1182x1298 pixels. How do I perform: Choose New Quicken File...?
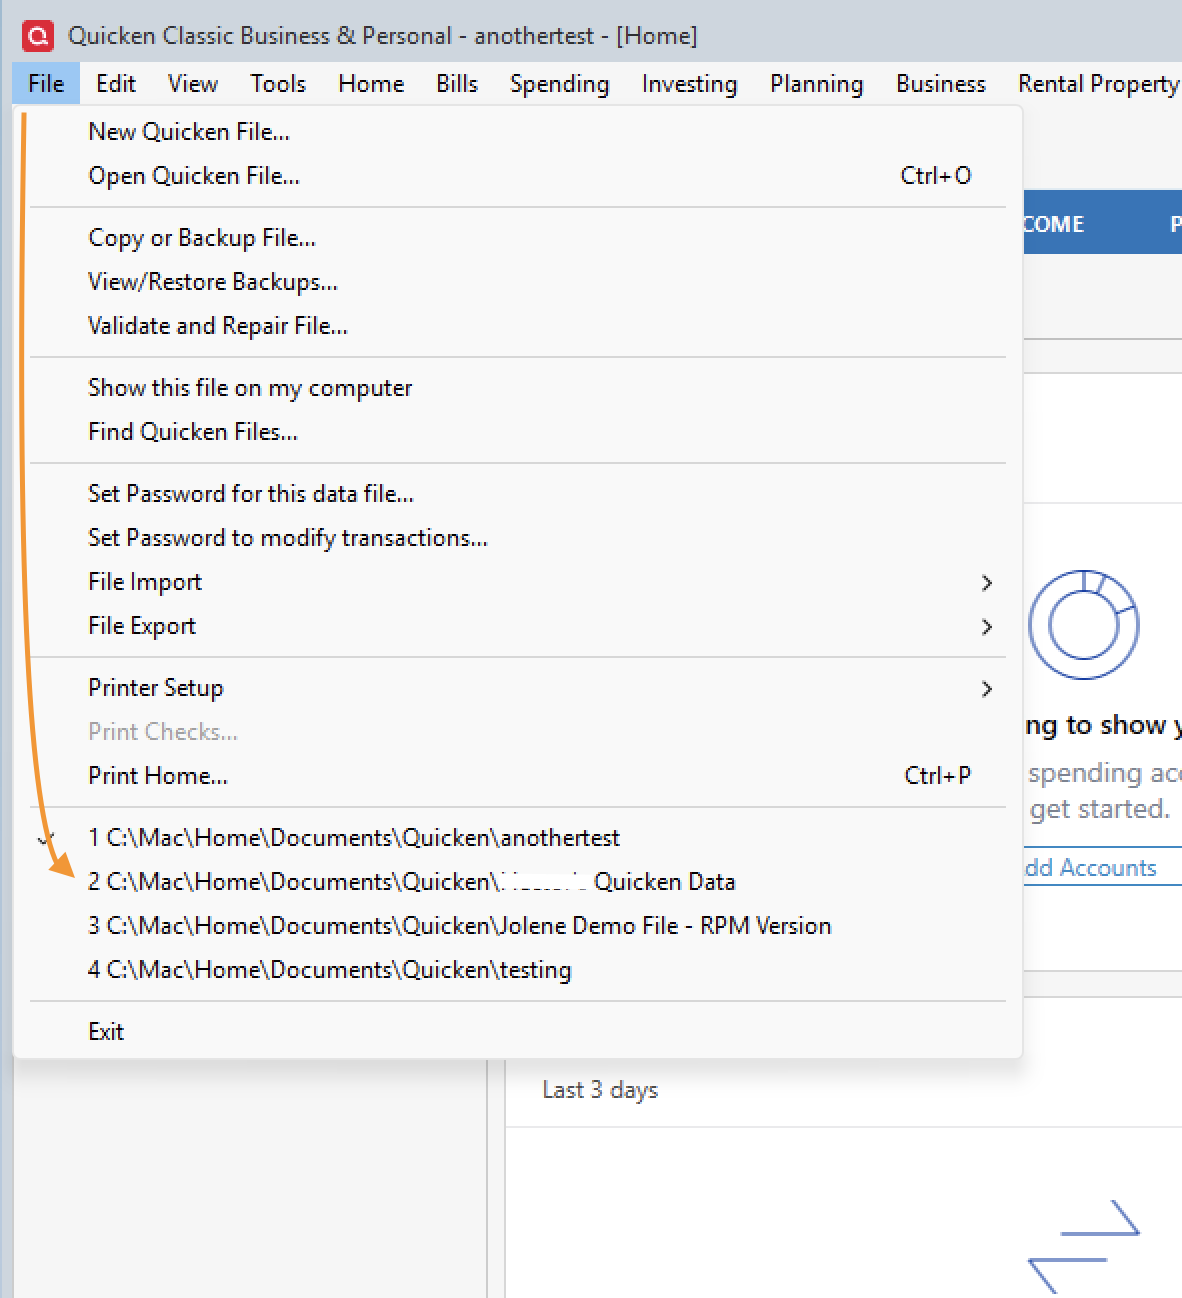tap(518, 132)
